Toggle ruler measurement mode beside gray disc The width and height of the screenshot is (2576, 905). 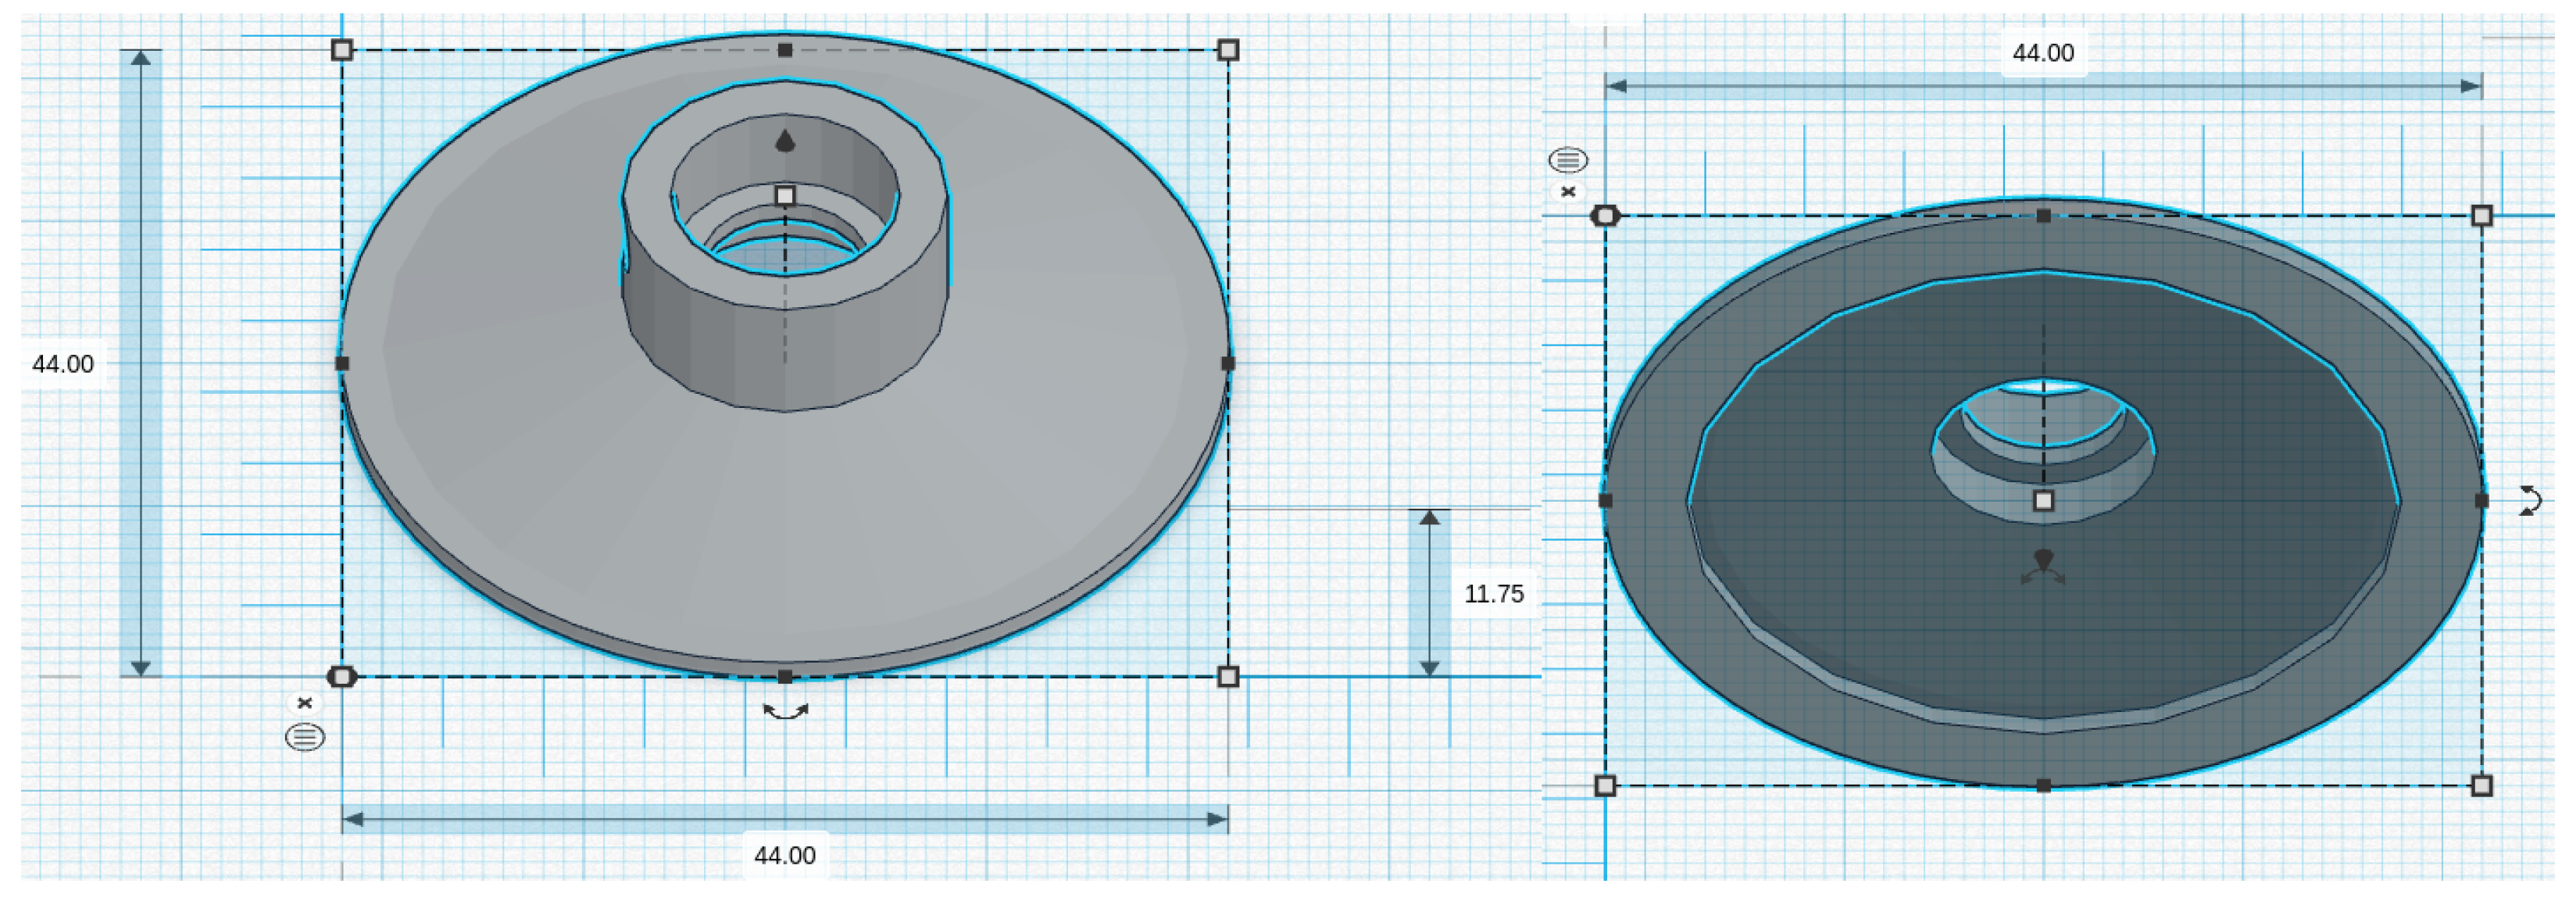[x=305, y=738]
